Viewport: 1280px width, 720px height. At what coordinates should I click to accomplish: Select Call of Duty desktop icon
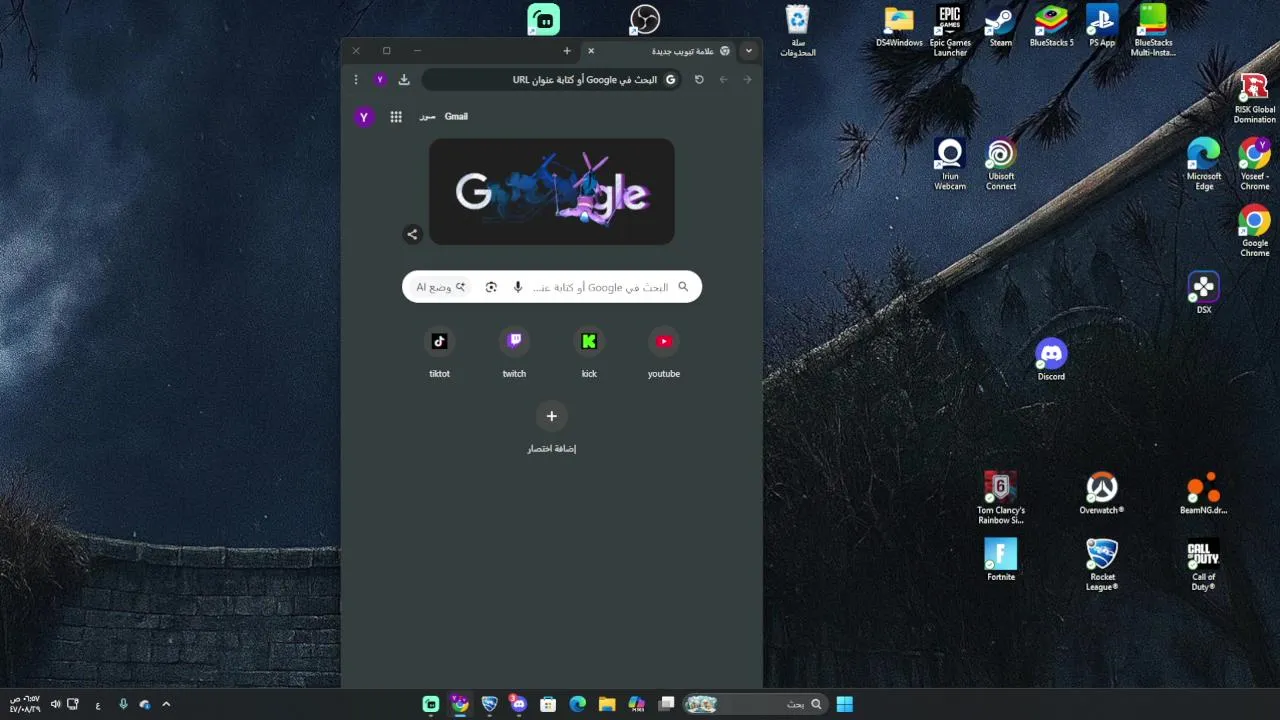click(1204, 564)
